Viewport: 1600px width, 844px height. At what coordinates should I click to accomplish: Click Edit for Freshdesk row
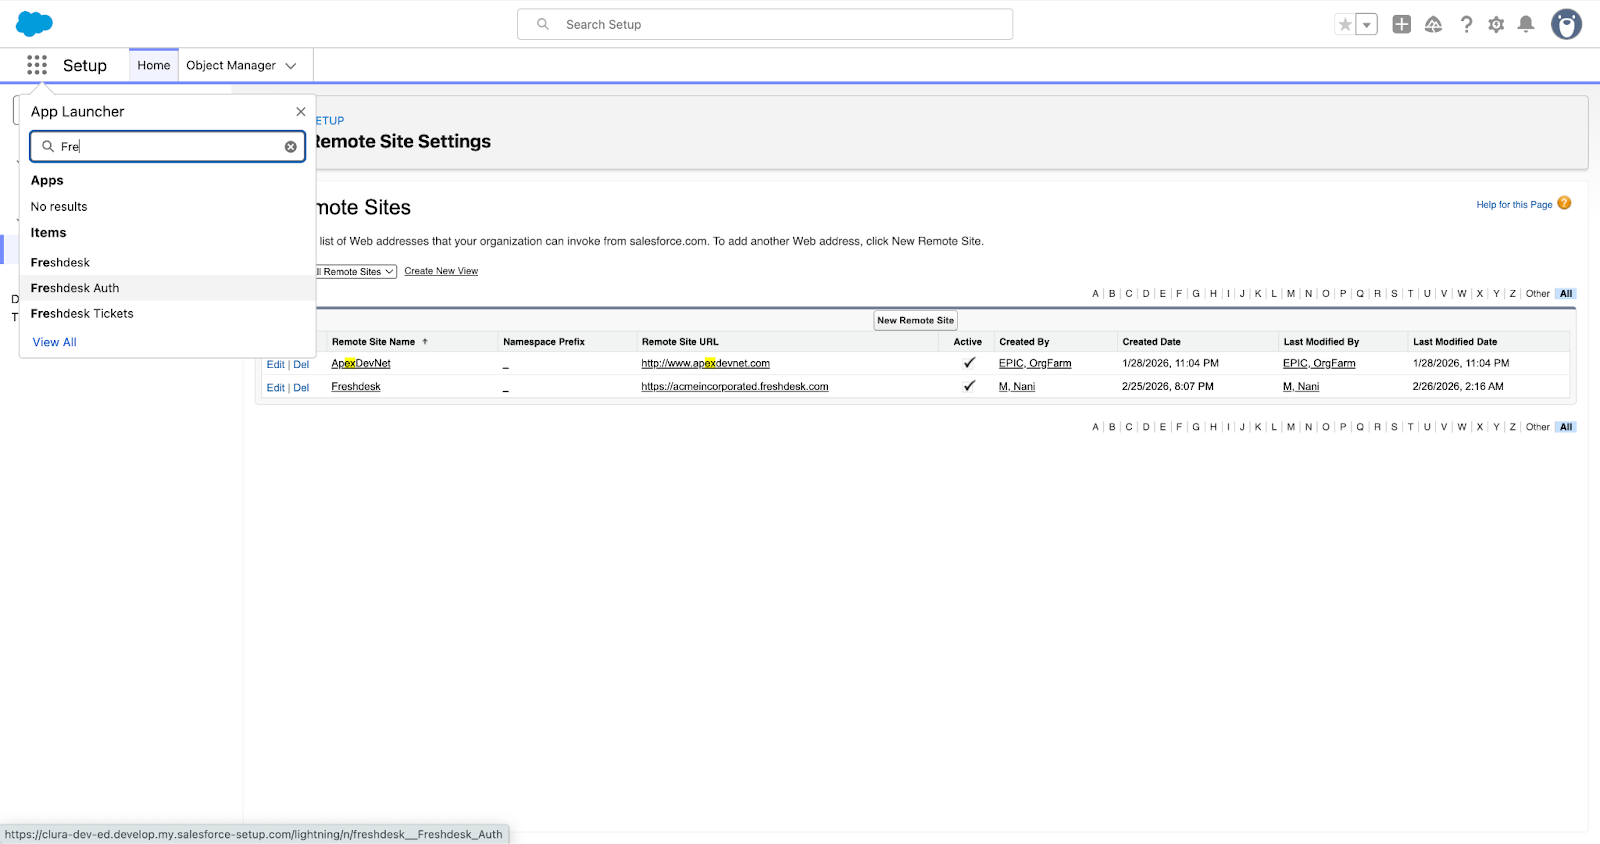275,388
